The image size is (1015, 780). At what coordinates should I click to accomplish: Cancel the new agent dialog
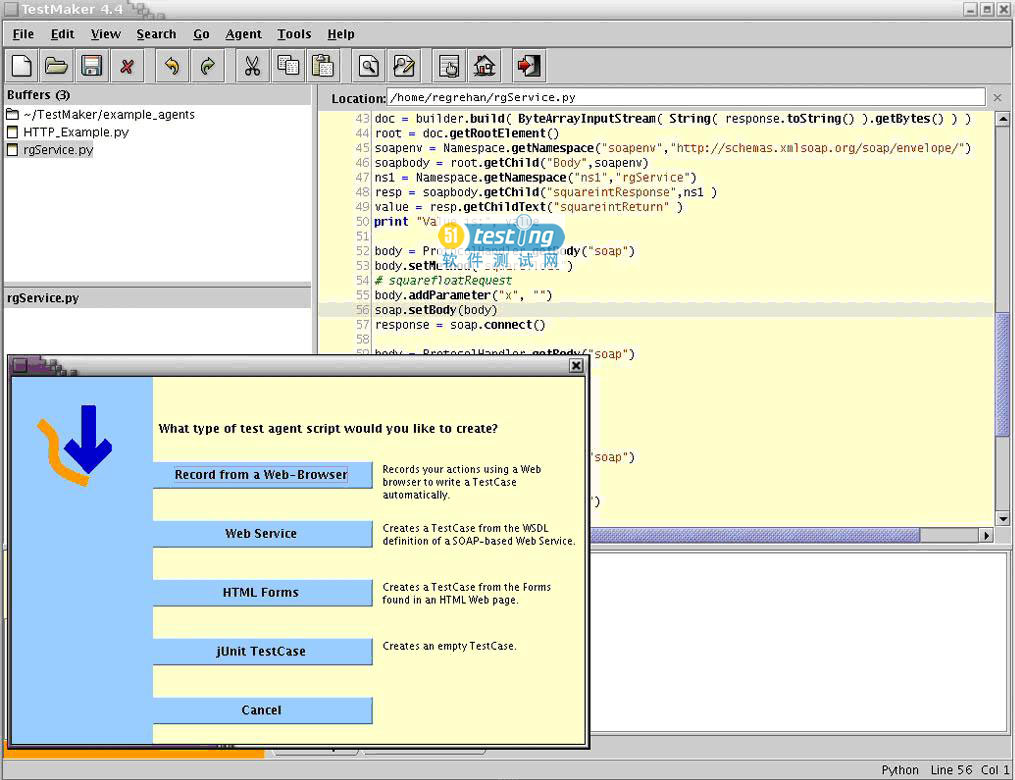263,710
